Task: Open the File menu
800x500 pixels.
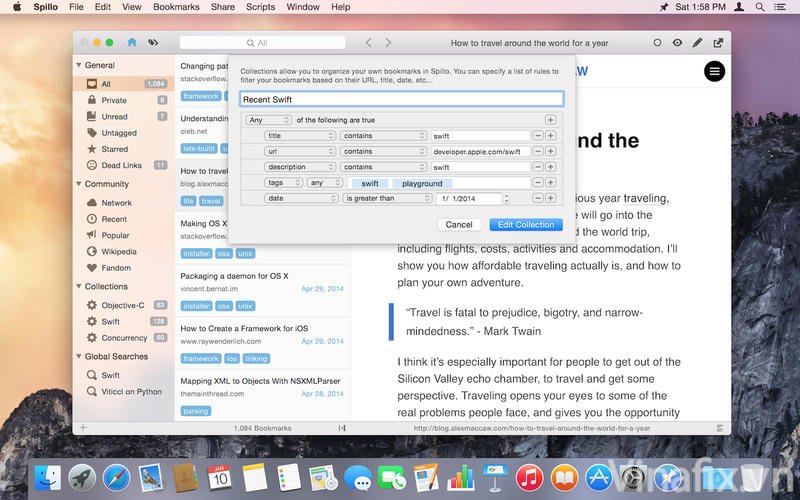Action: click(76, 7)
